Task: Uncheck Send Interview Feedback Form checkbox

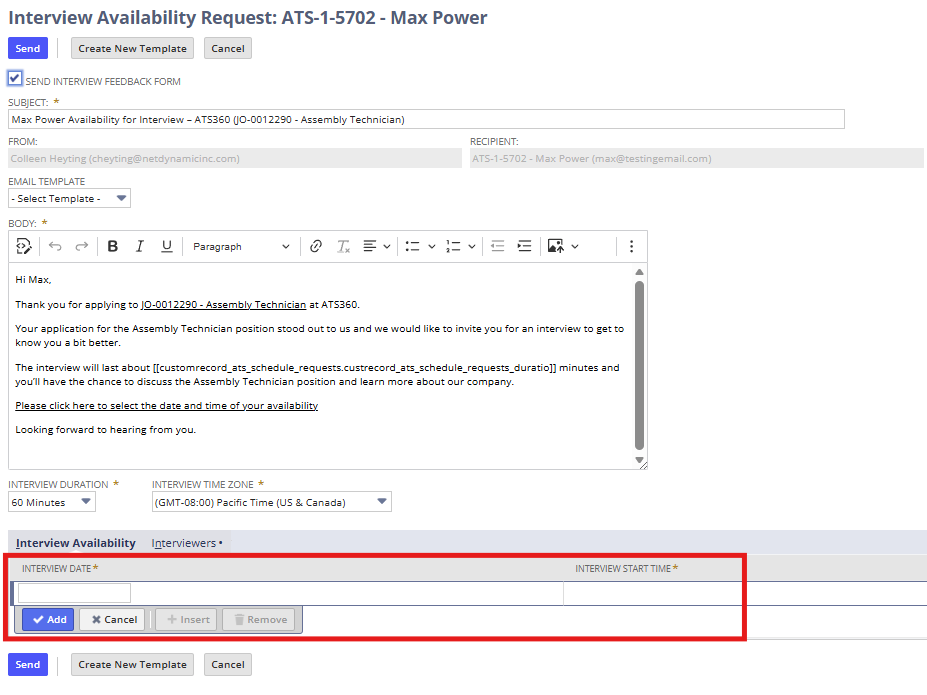Action: point(15,78)
